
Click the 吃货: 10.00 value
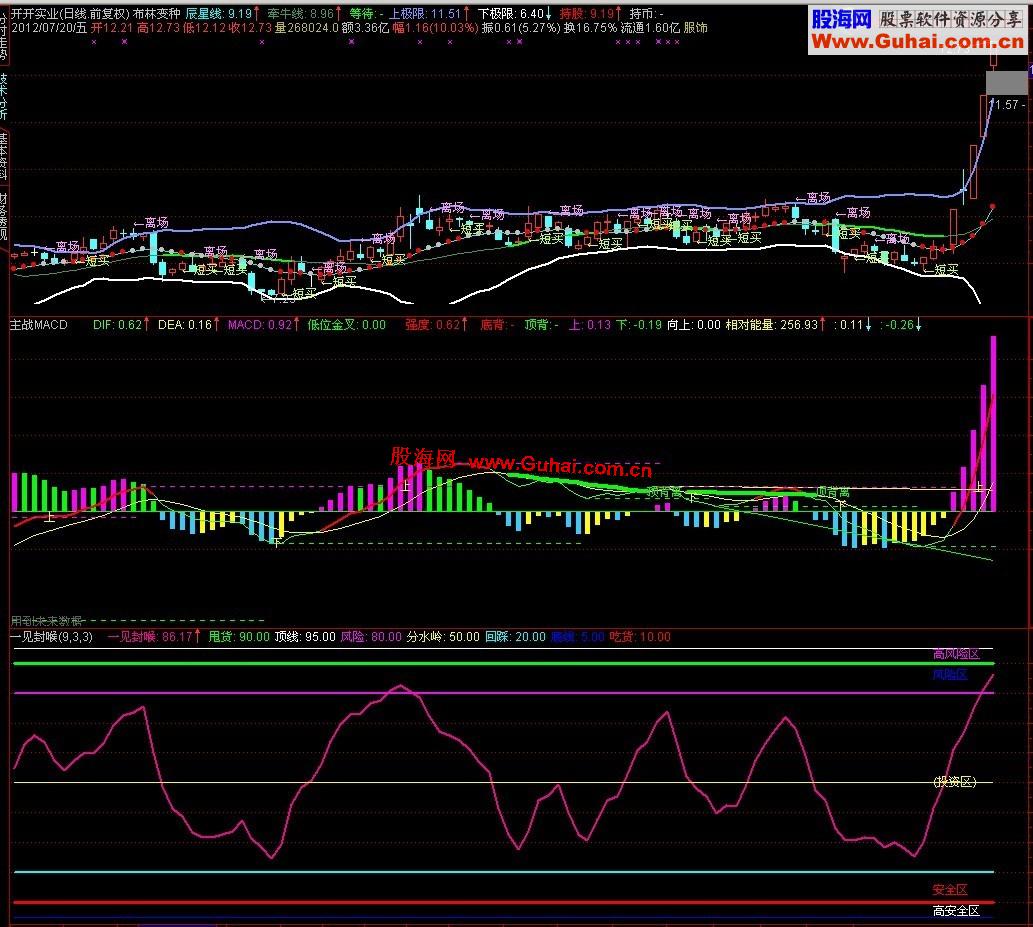coord(640,637)
